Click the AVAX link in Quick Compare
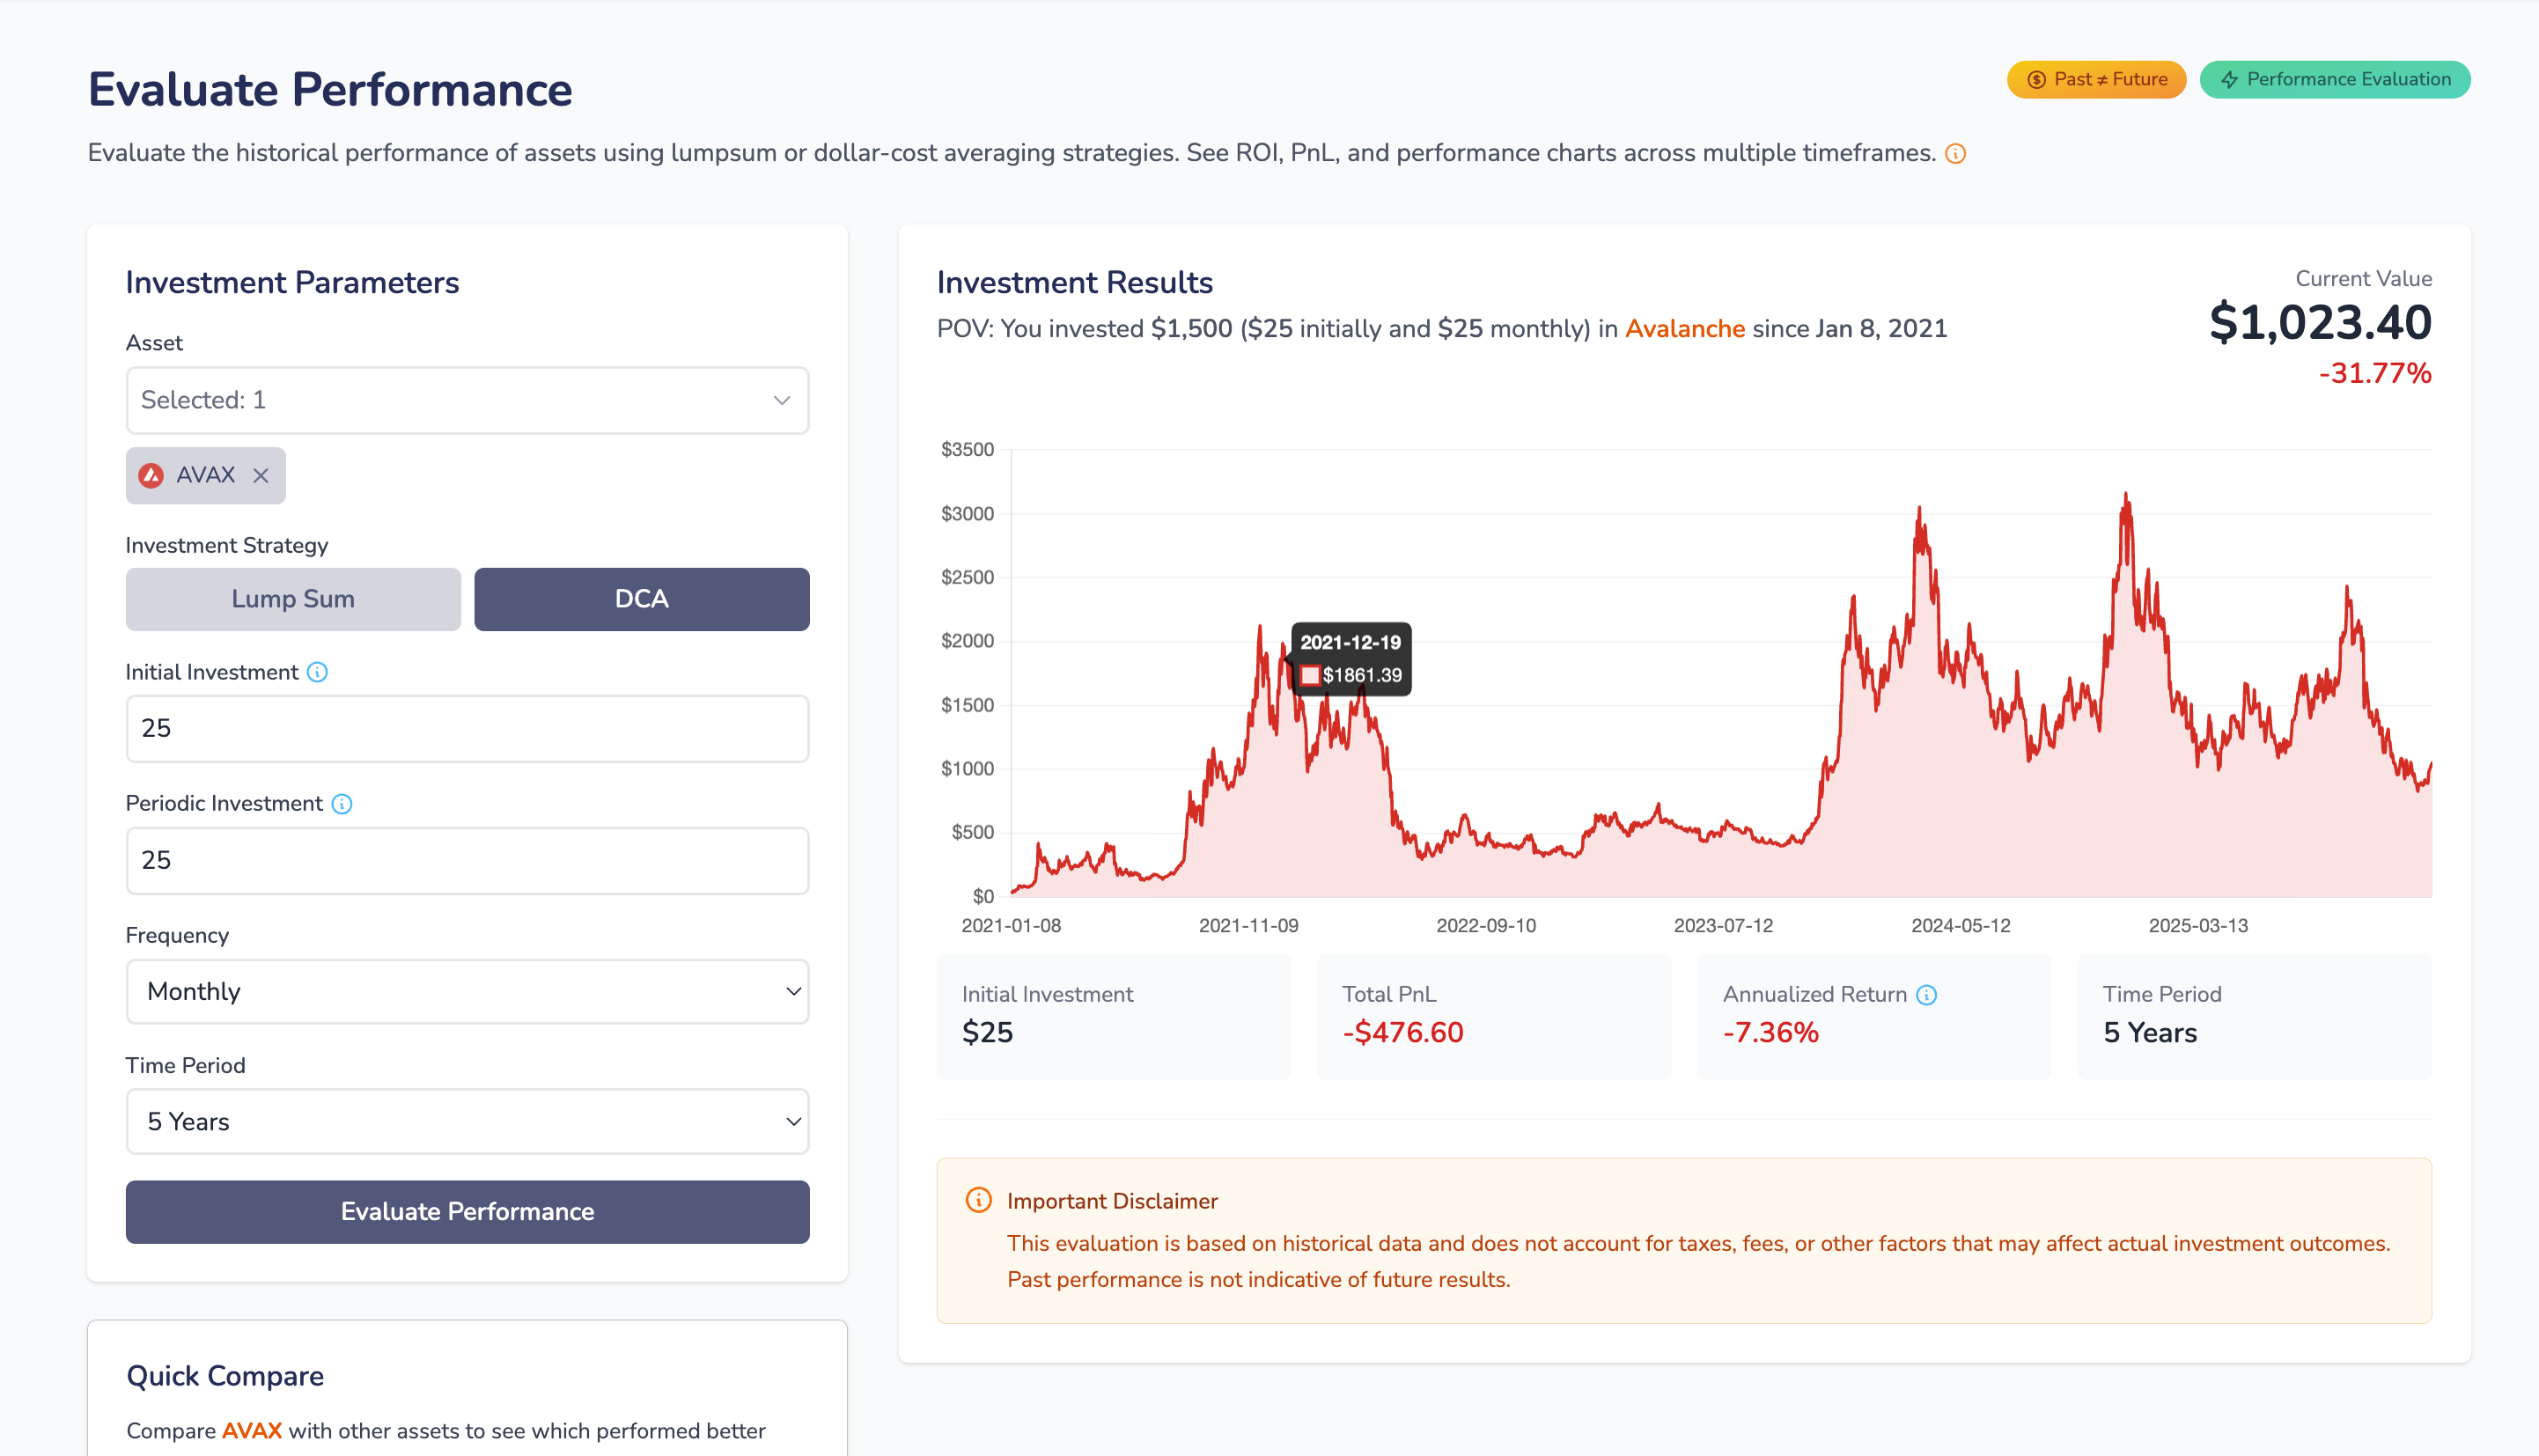Viewport: 2539px width, 1456px height. click(x=251, y=1431)
